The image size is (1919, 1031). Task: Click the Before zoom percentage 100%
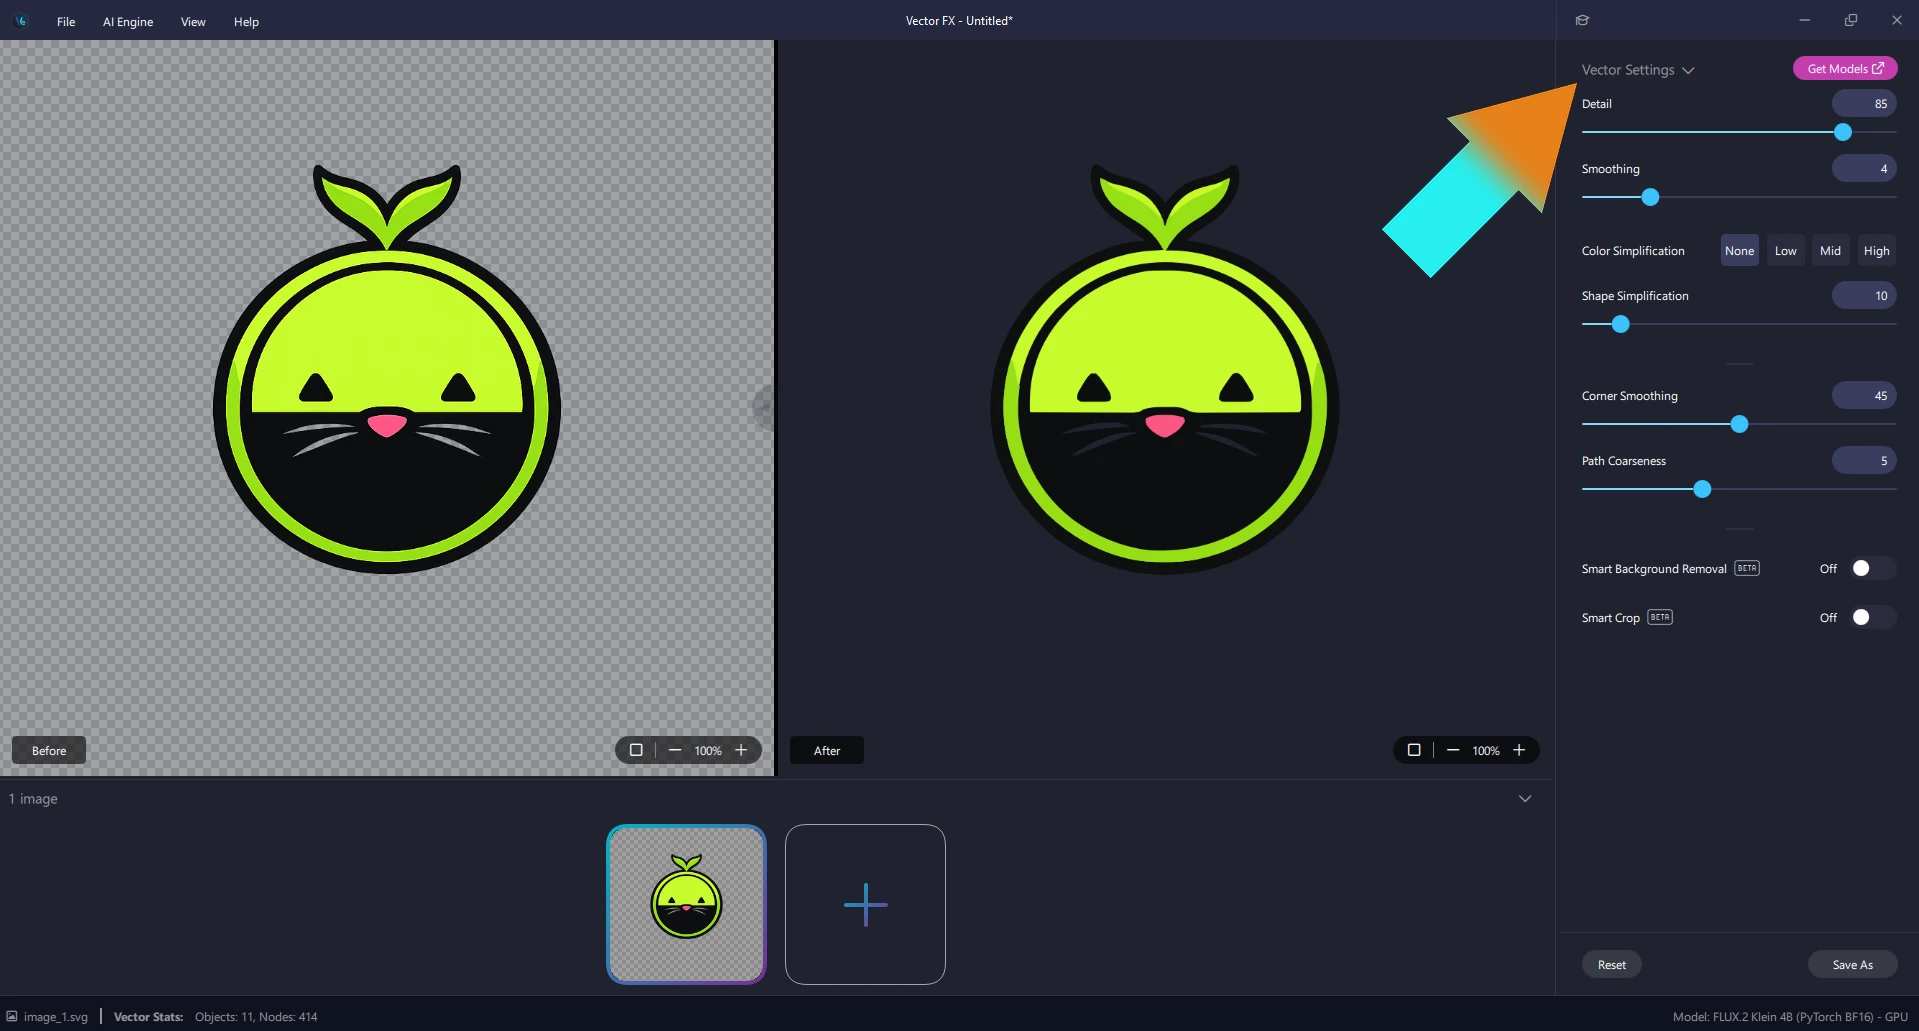tap(708, 751)
